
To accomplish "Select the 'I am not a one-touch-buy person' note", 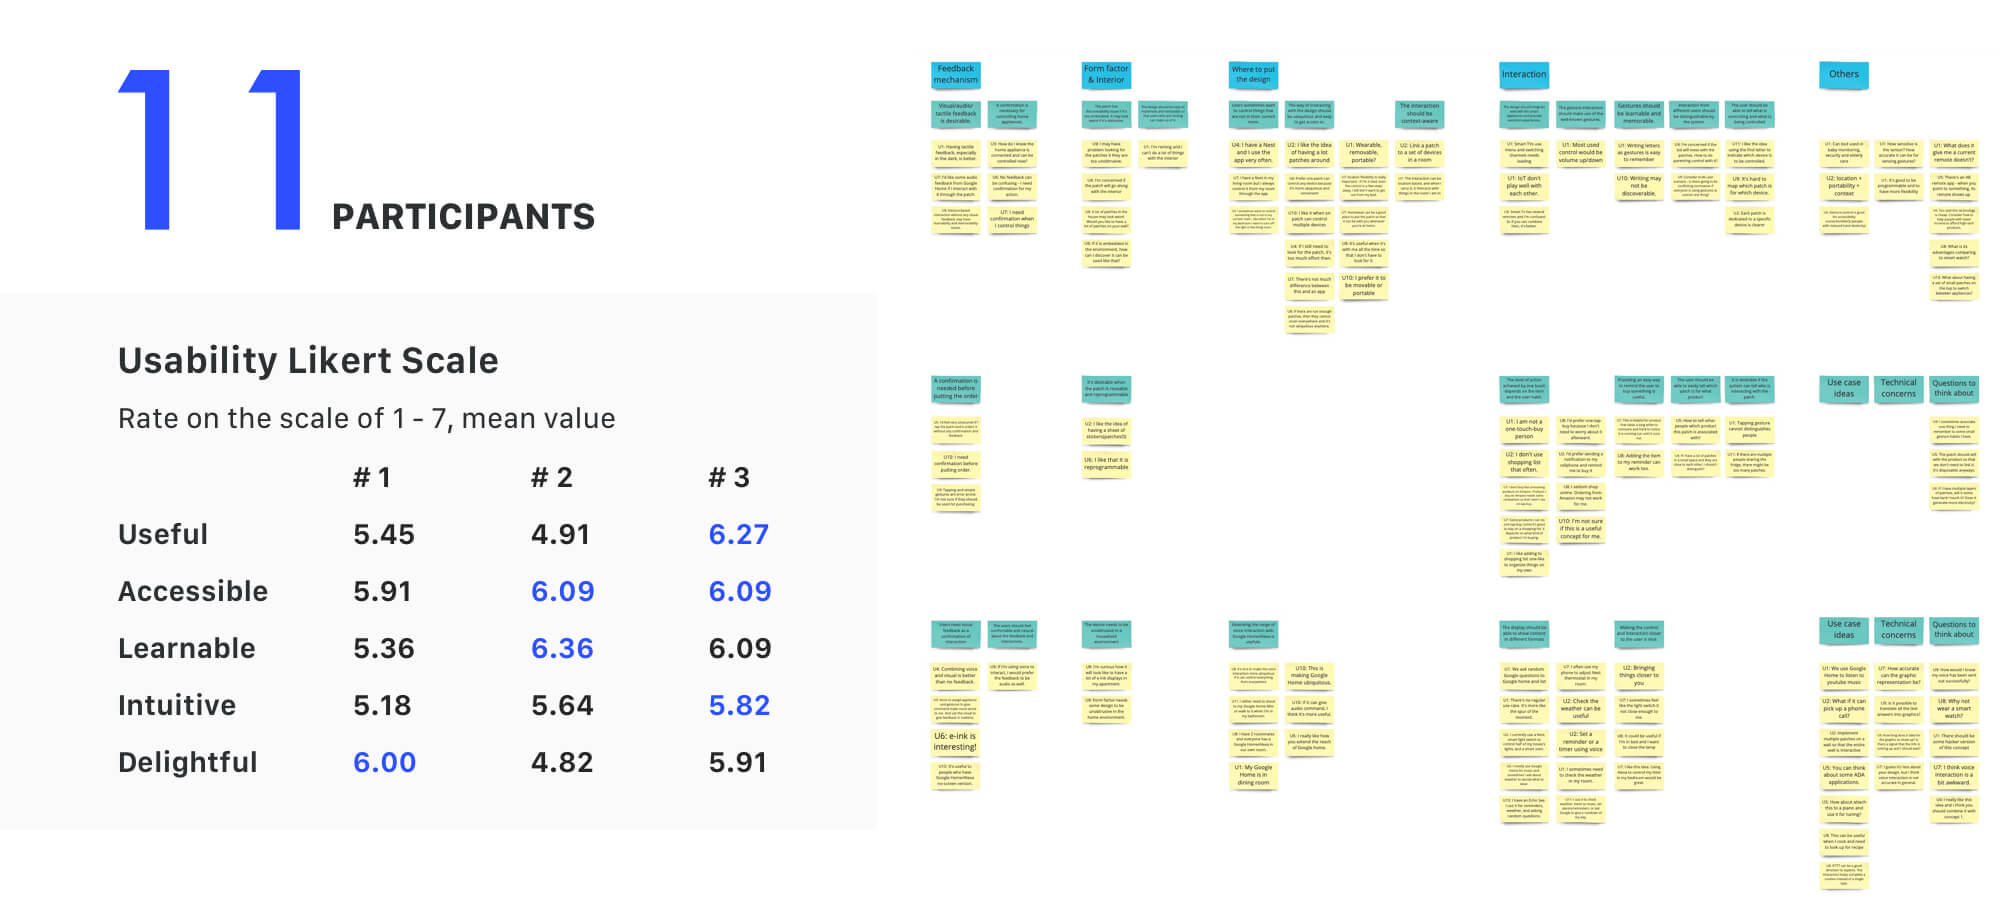I will coord(1523,429).
